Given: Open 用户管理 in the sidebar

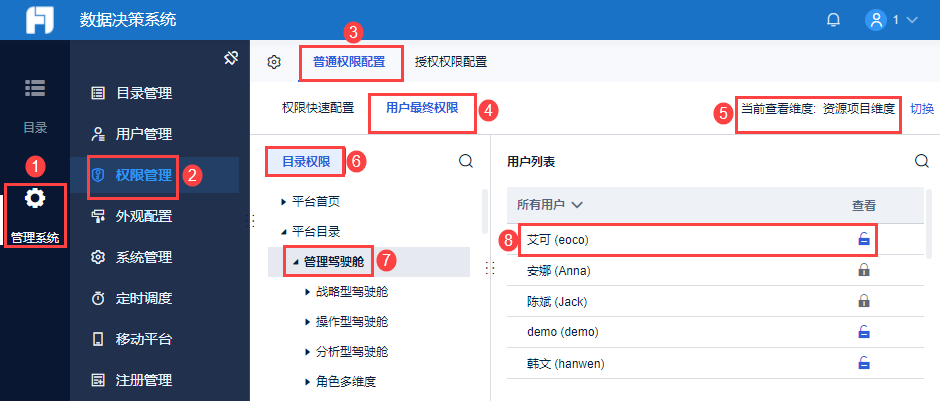Looking at the screenshot, I should [144, 134].
